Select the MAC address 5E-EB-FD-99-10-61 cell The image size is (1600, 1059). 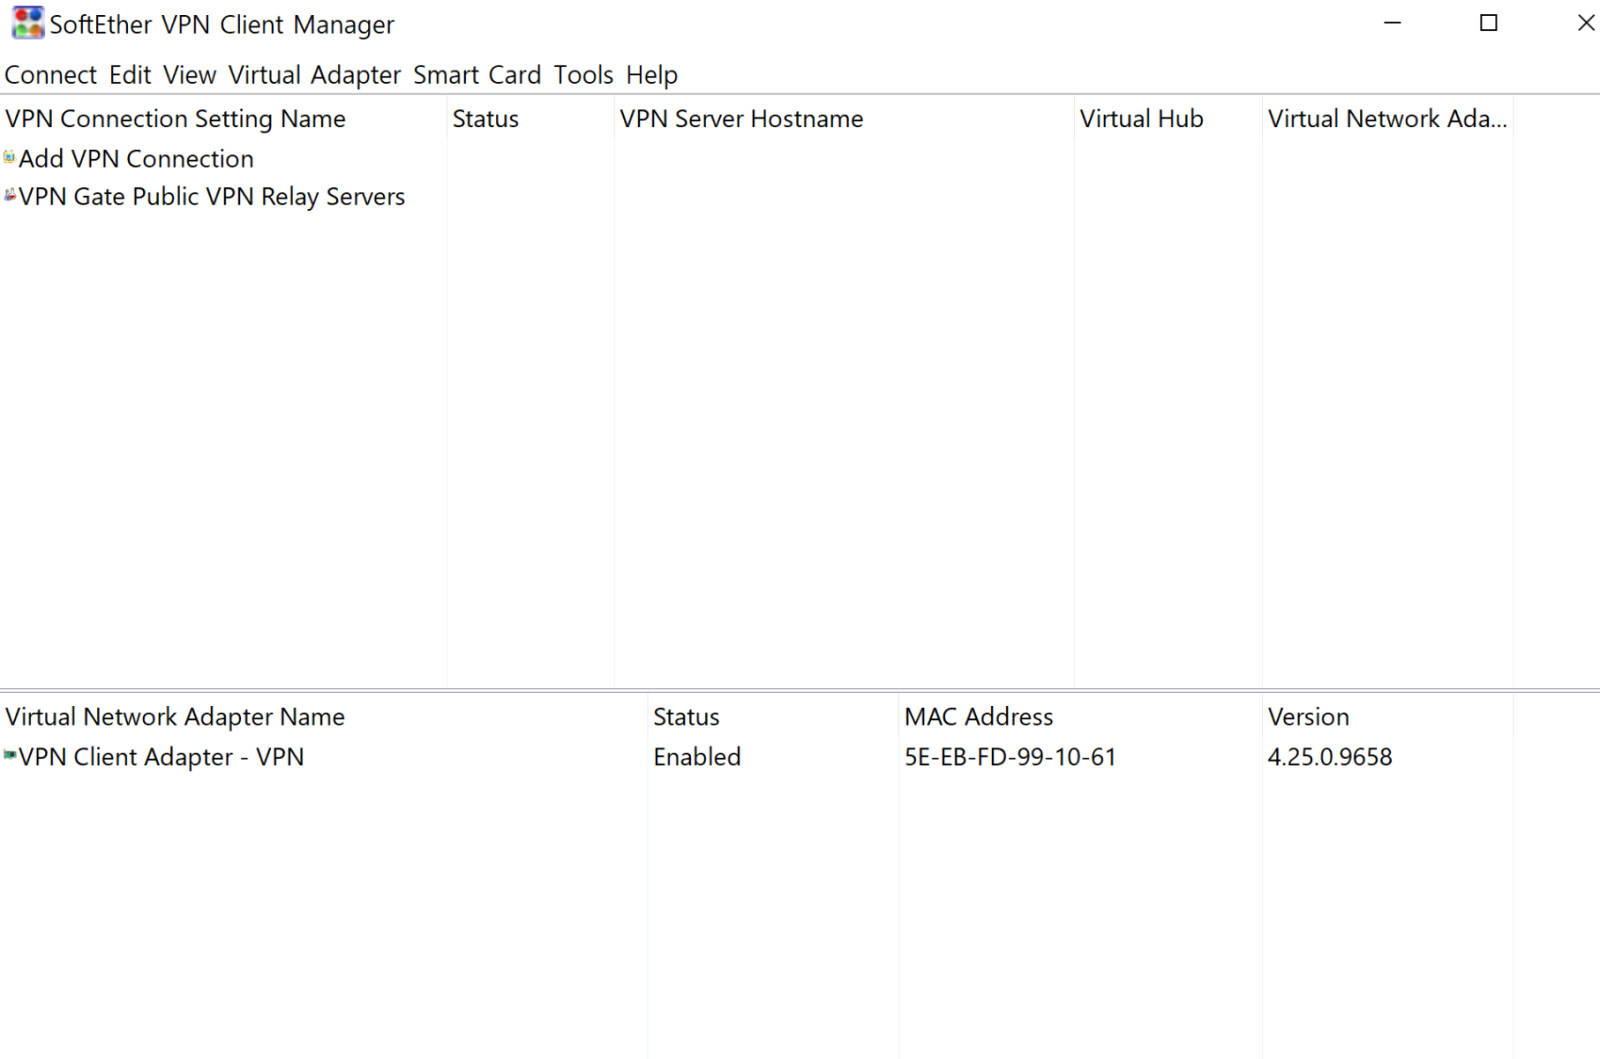pos(1010,757)
